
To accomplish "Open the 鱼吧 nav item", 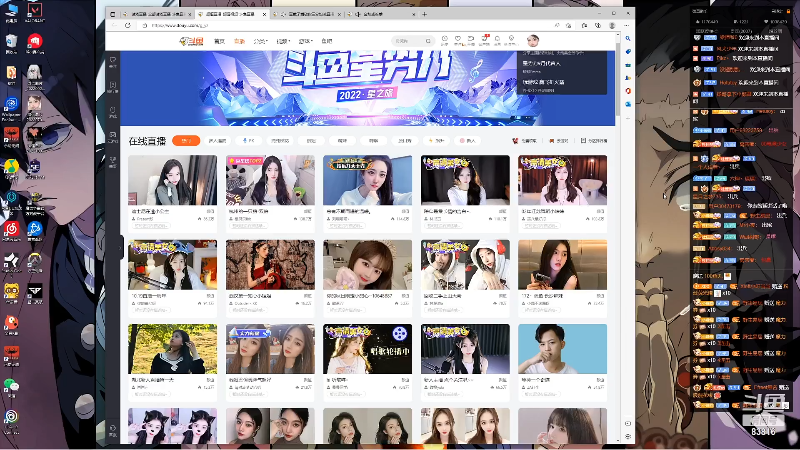I will (327, 41).
